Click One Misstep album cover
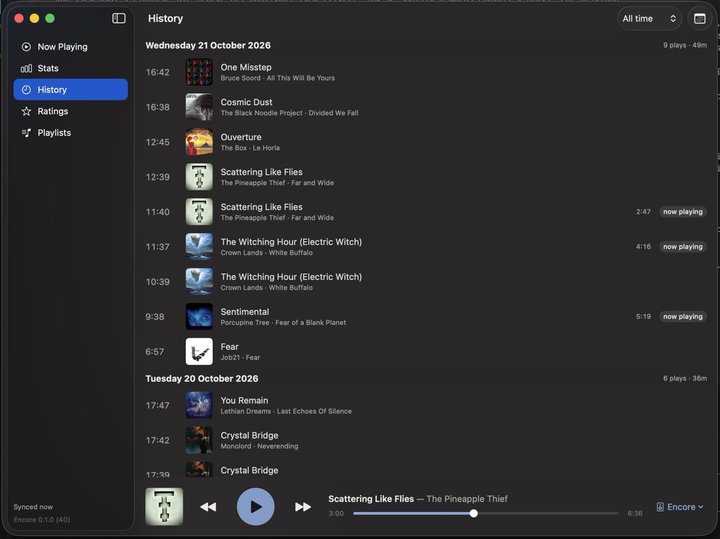The width and height of the screenshot is (720, 539). click(x=199, y=72)
